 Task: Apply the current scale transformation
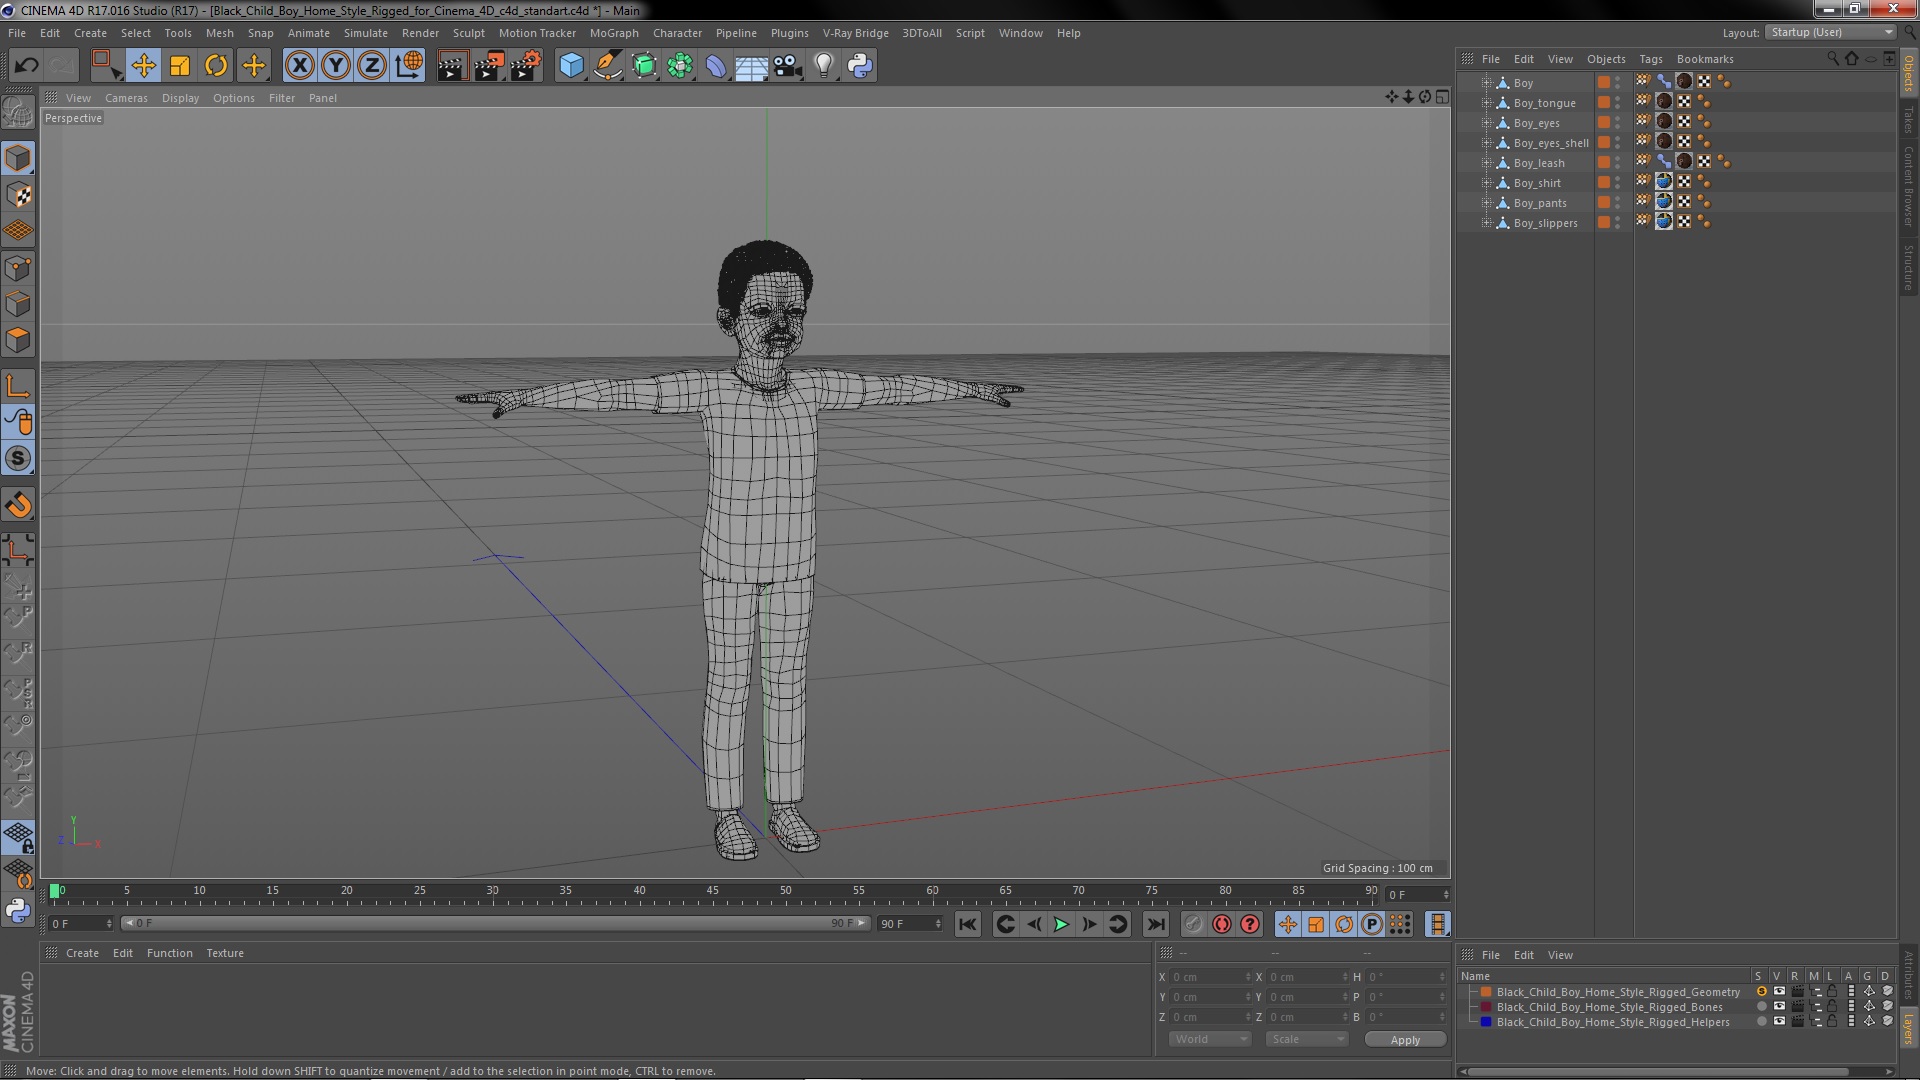click(x=1406, y=1039)
